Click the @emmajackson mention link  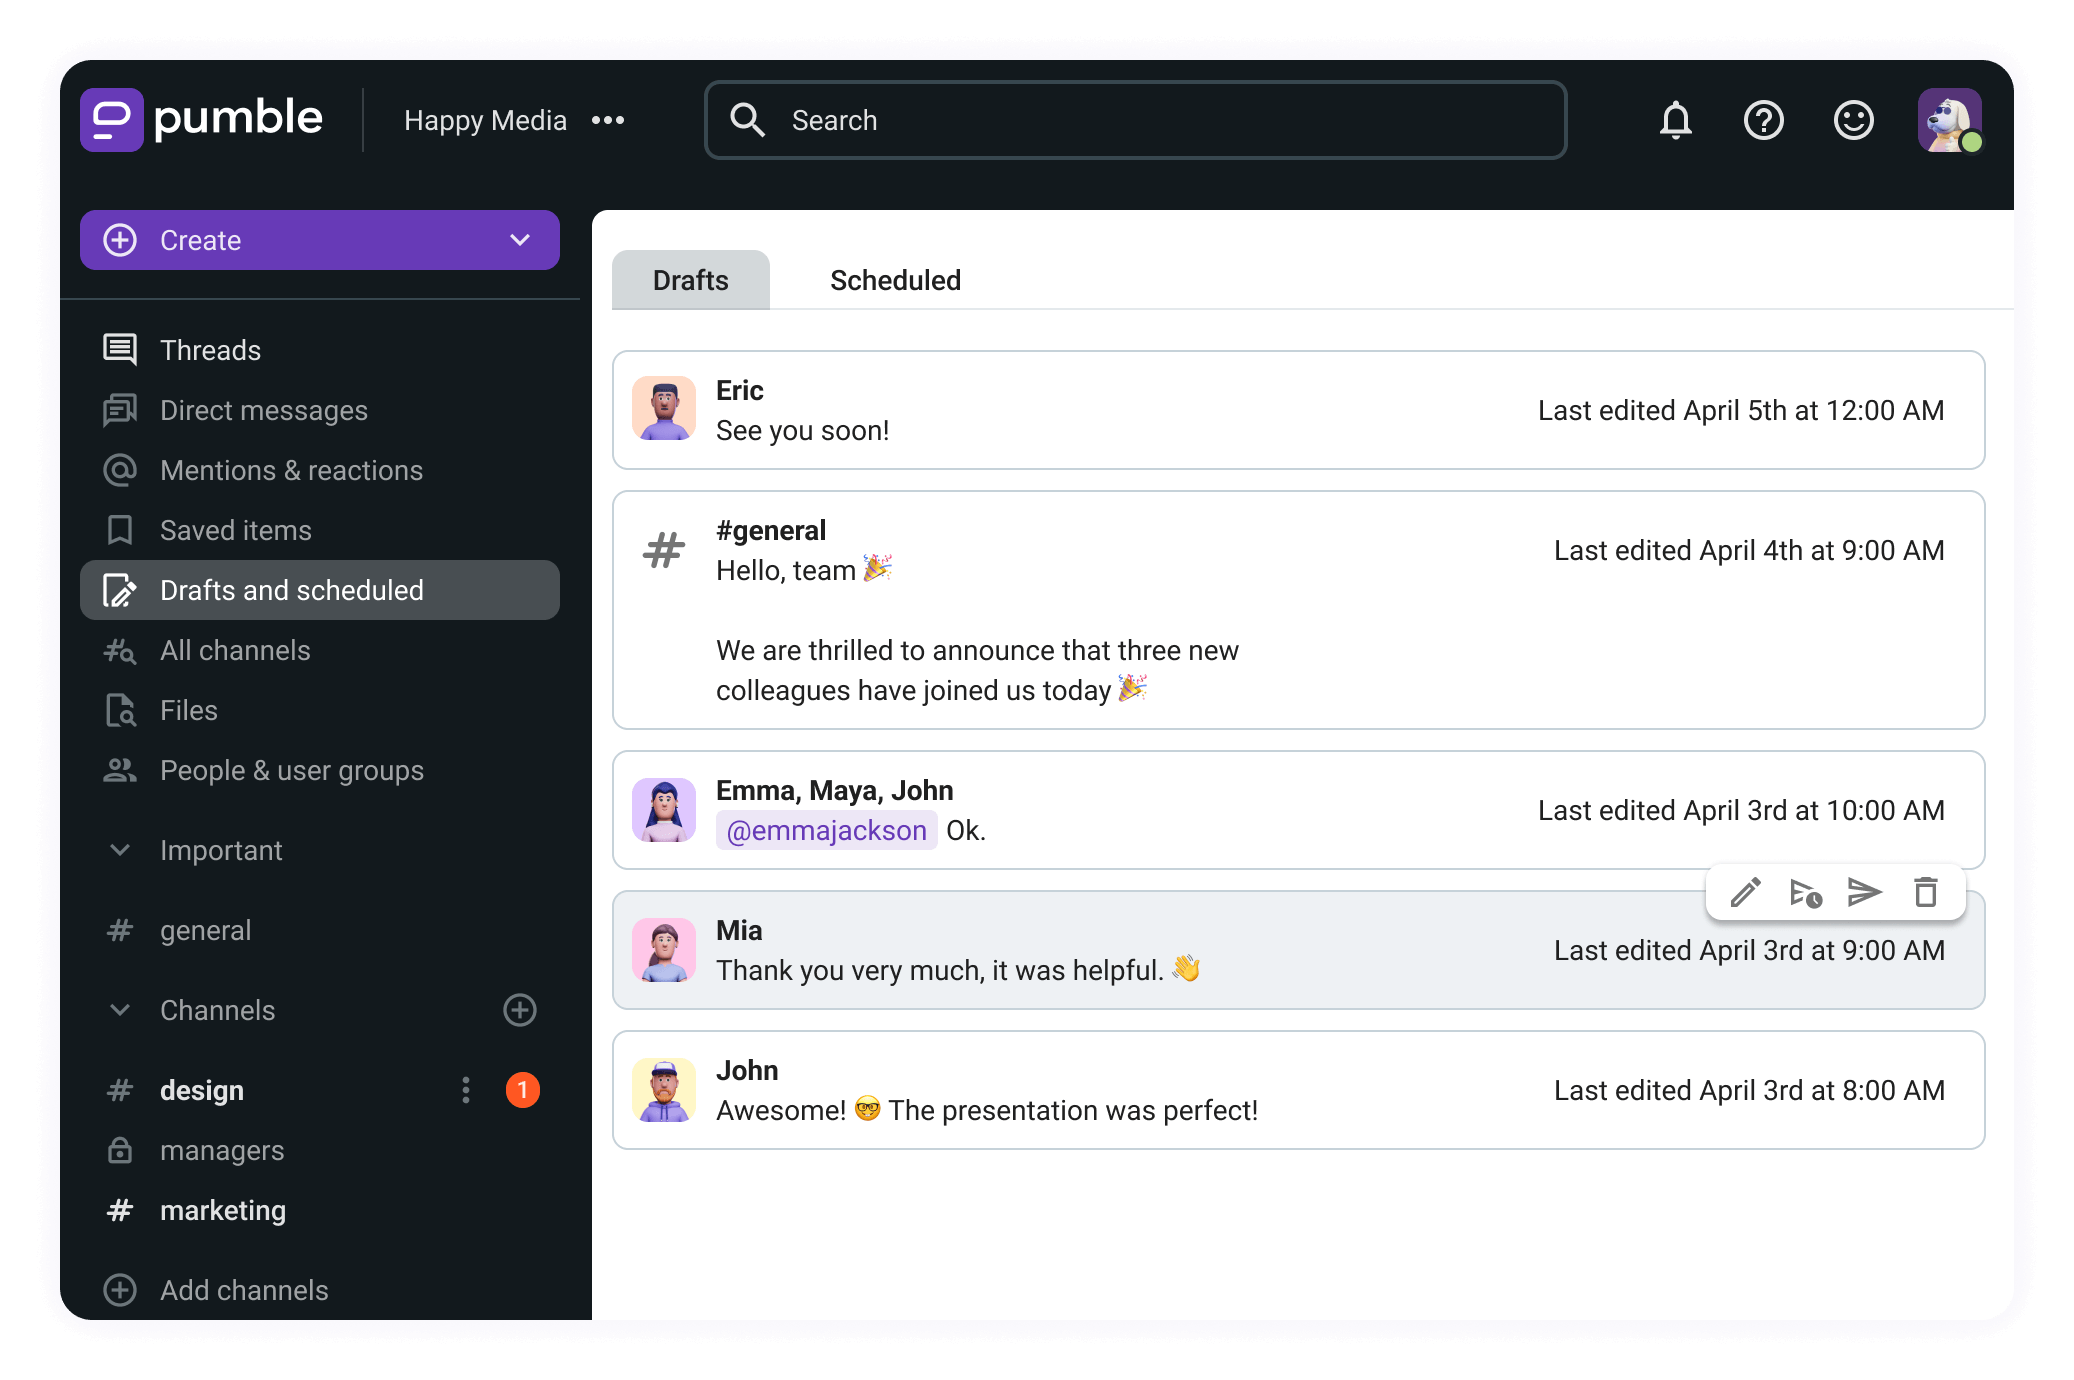coord(826,830)
